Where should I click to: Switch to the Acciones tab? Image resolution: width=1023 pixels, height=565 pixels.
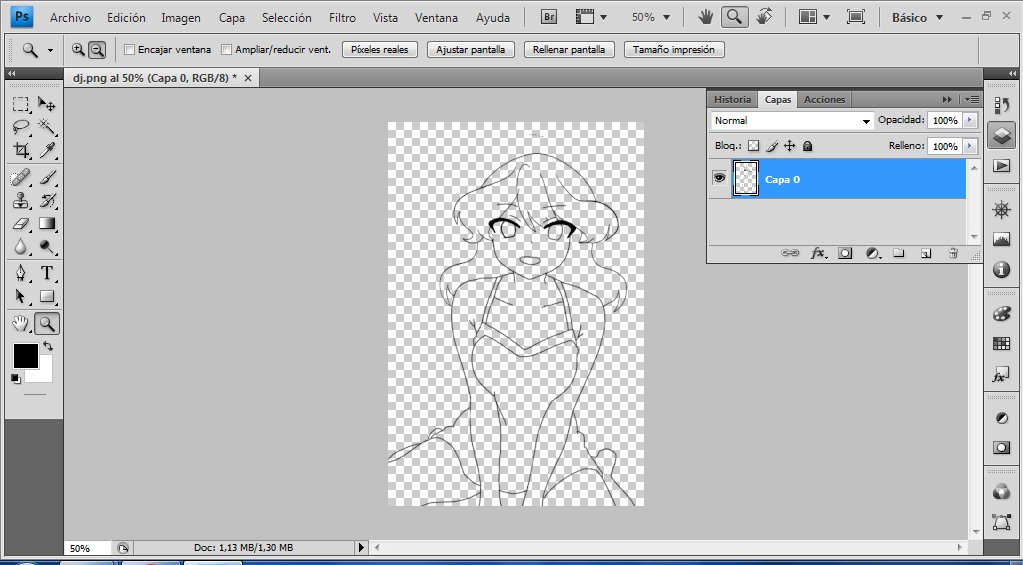(825, 99)
